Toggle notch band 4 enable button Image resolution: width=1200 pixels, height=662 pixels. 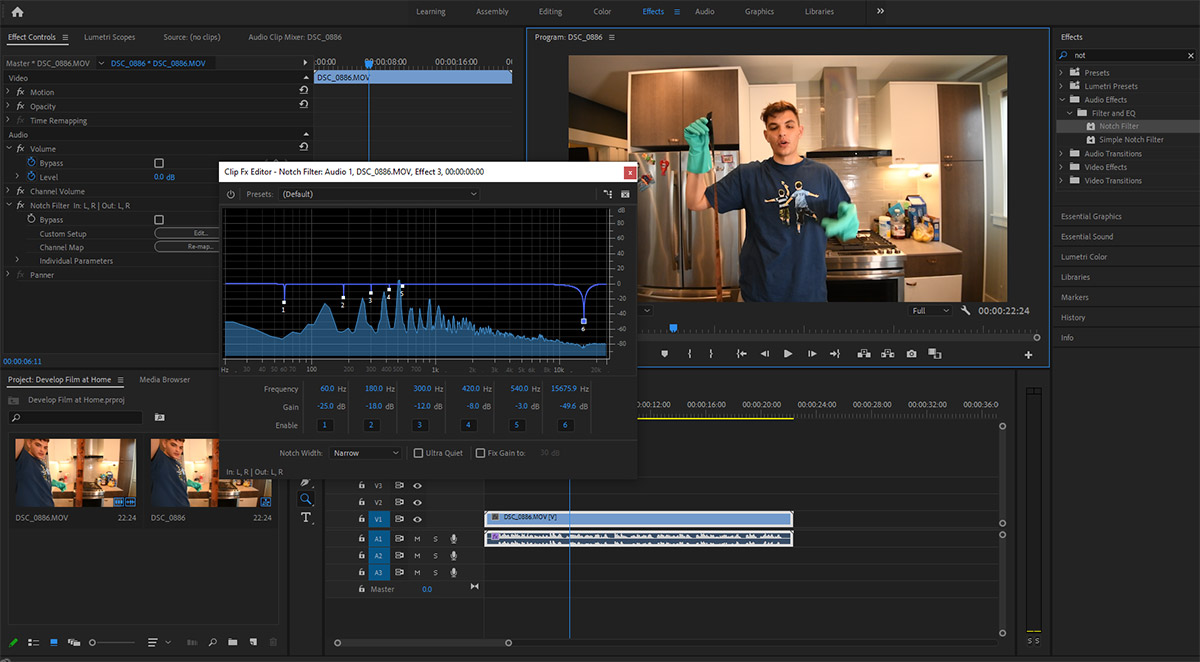click(x=468, y=425)
